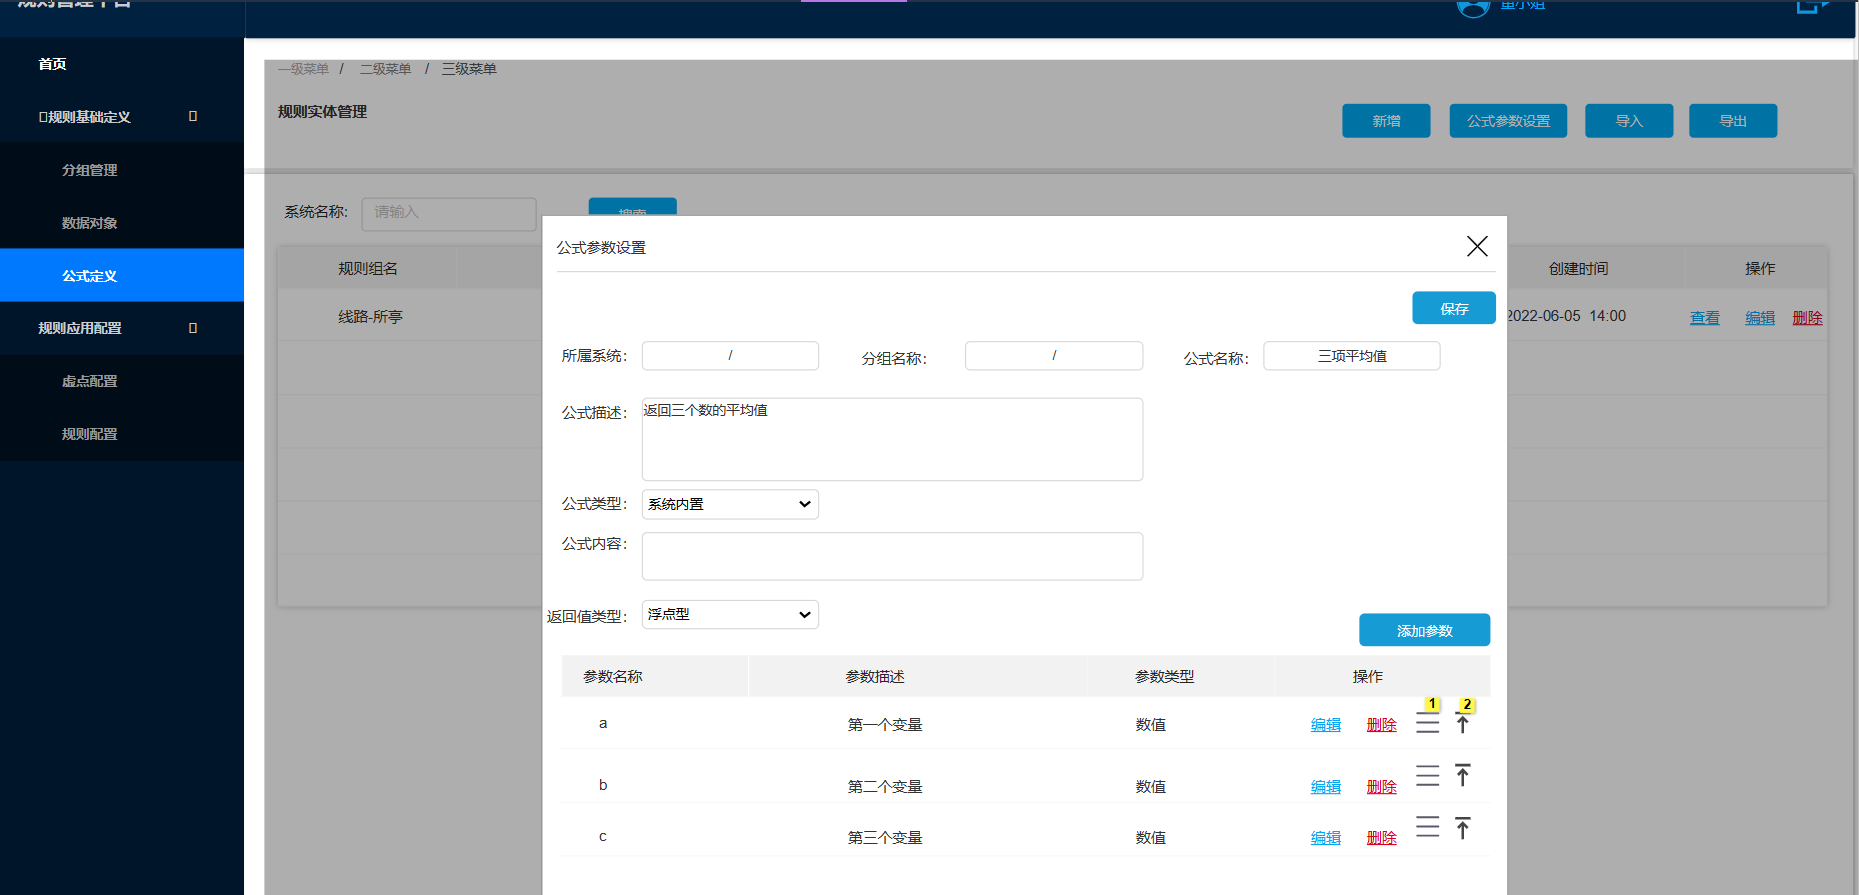Click the 系统名称 search input
The image size is (1859, 895).
449,213
